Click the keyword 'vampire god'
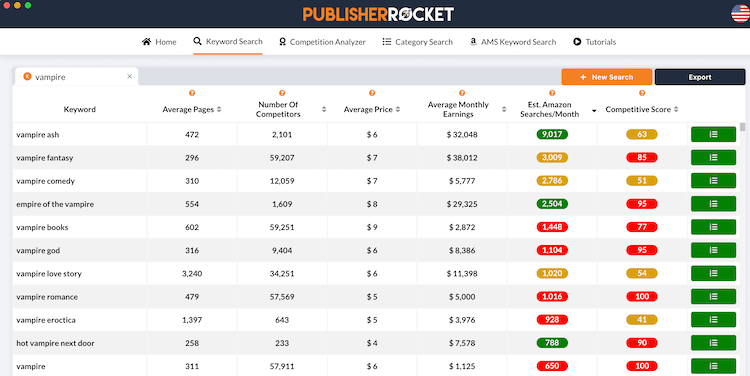The image size is (750, 376). tap(38, 250)
